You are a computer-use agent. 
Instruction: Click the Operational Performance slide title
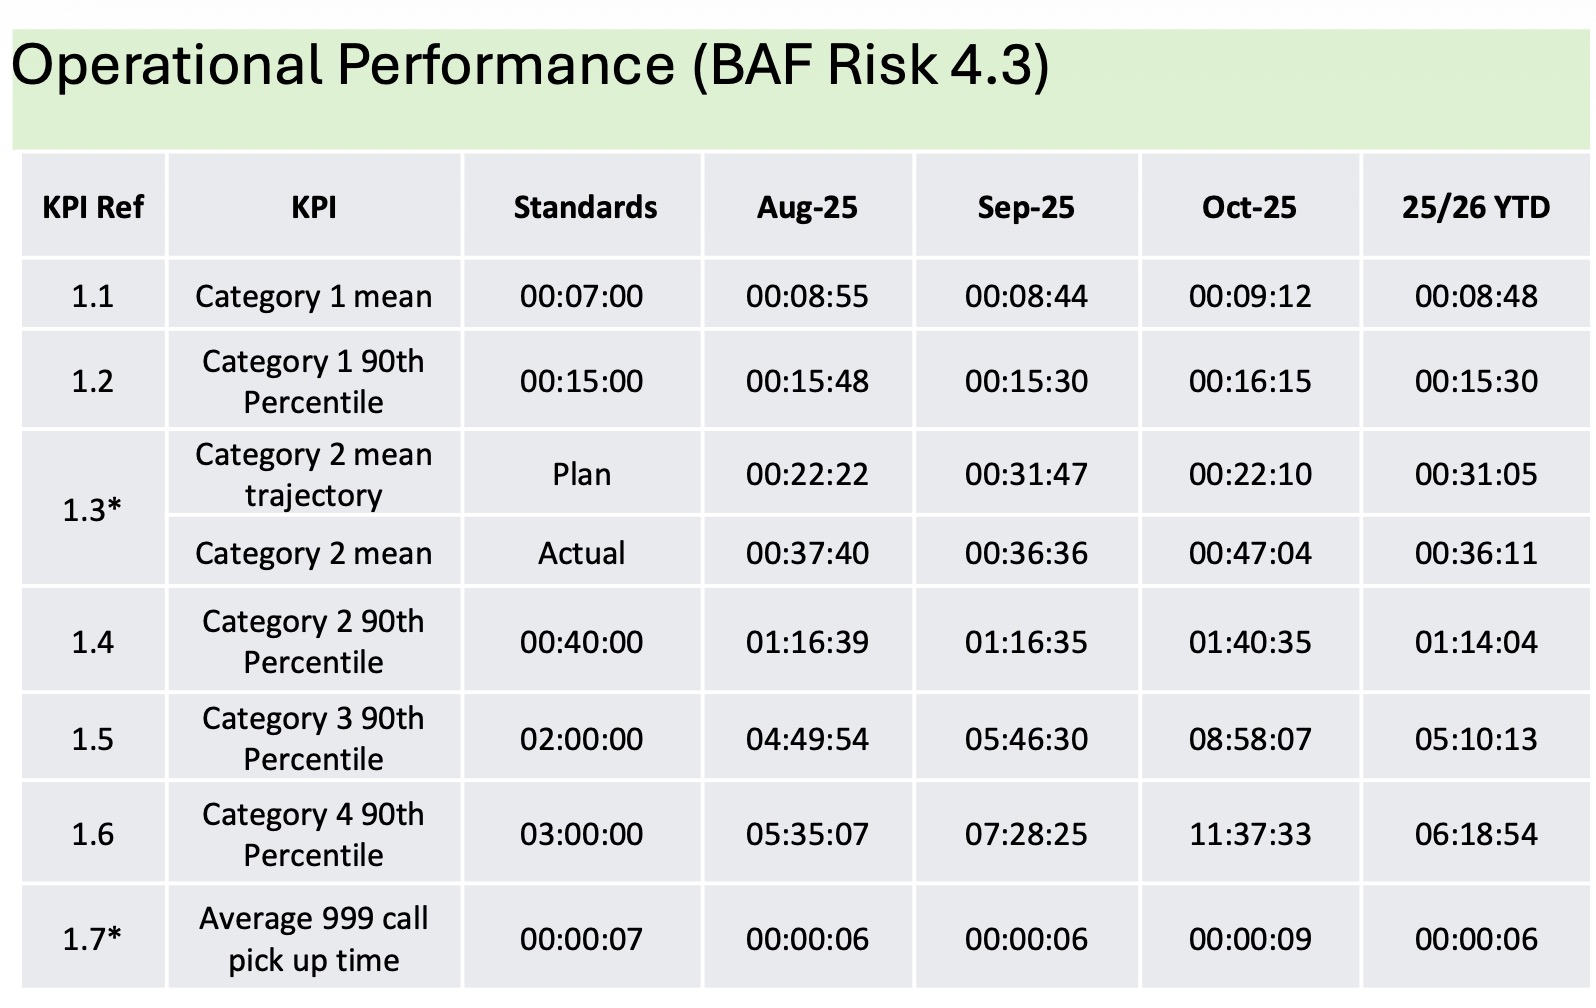(530, 66)
